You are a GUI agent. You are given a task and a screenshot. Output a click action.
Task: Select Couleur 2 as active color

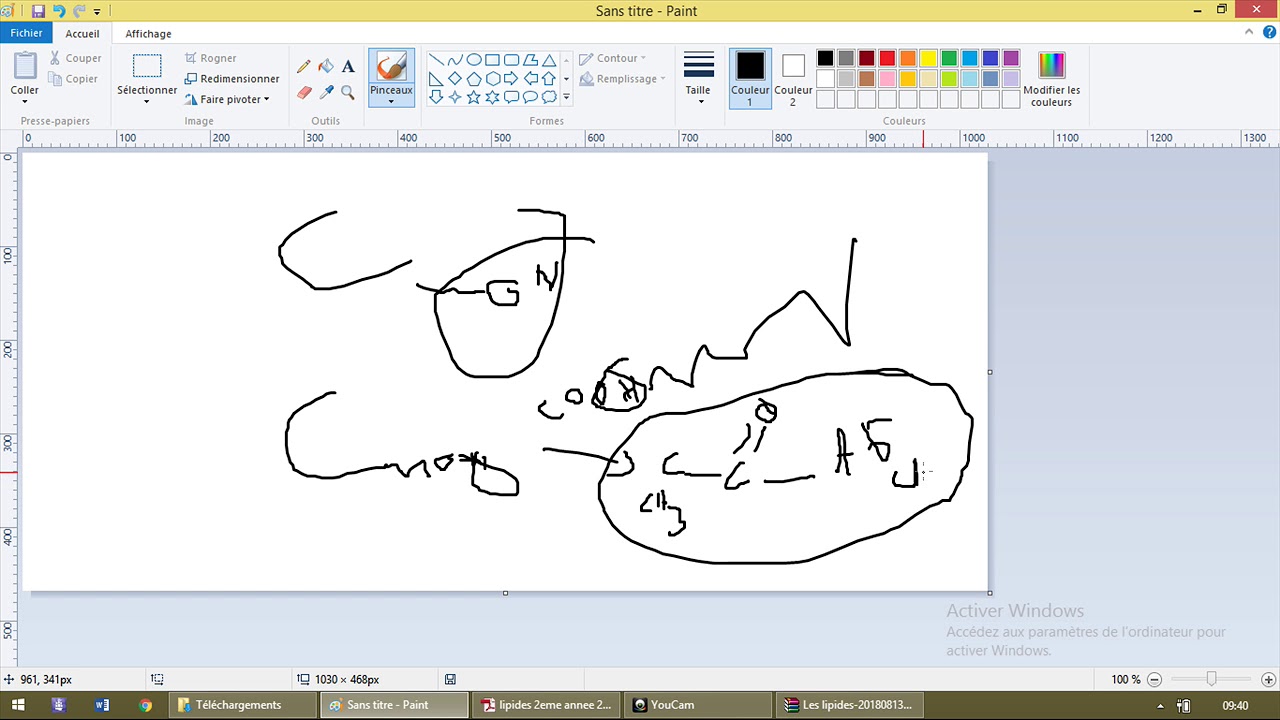pyautogui.click(x=793, y=78)
